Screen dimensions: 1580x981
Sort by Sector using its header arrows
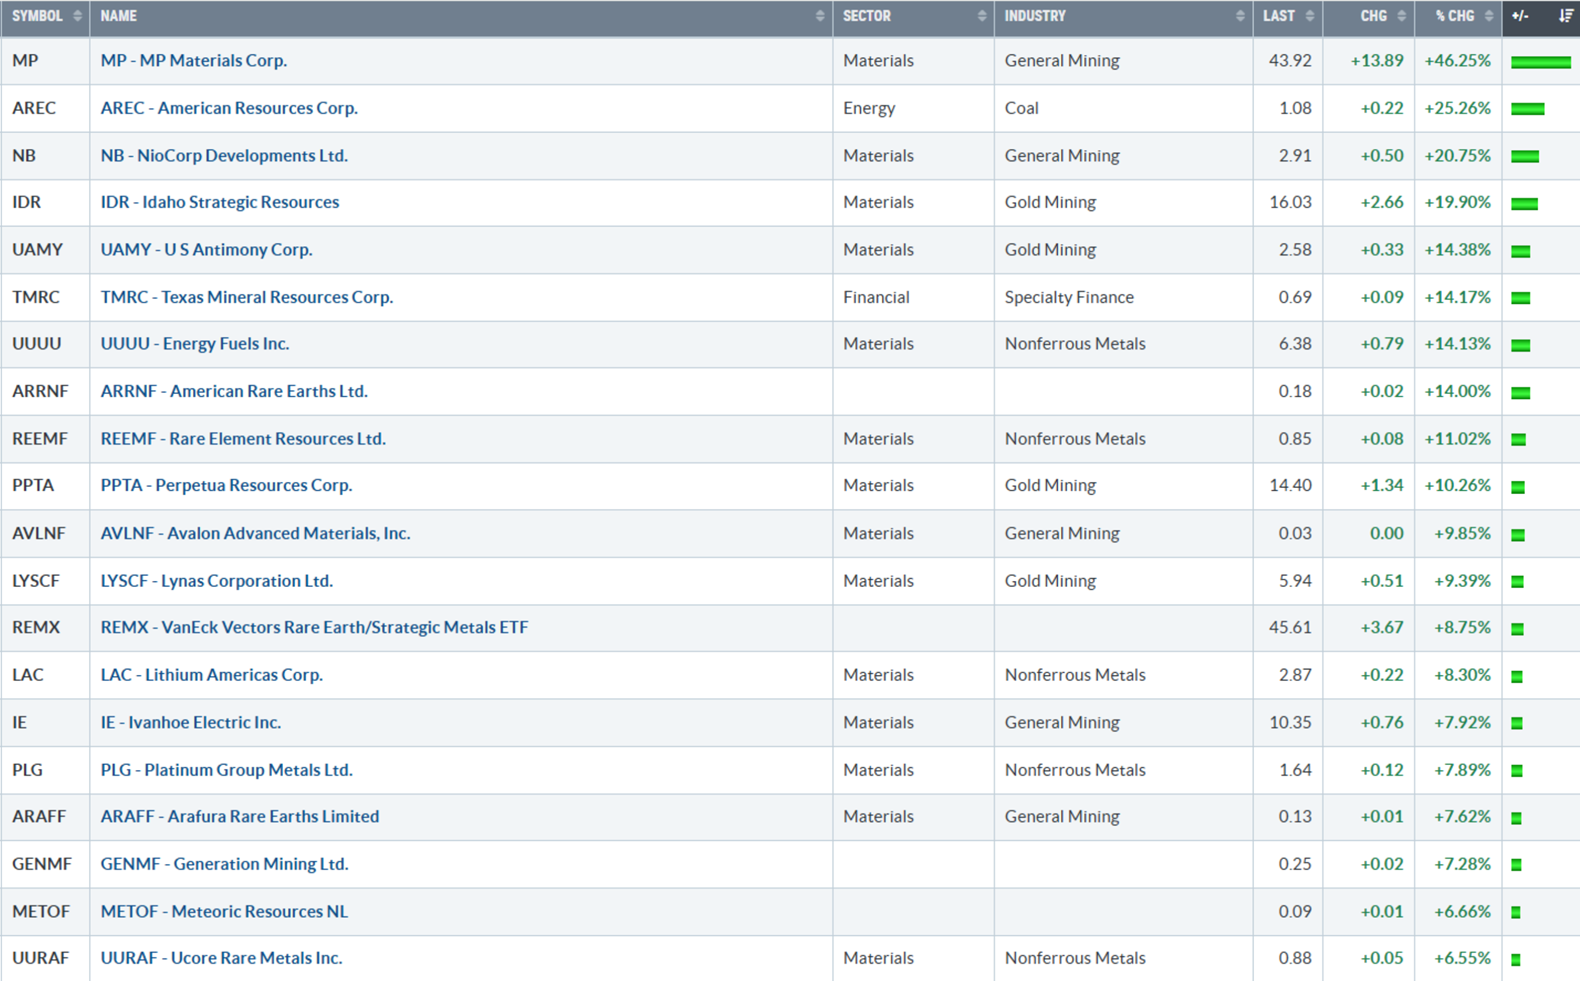982,16
